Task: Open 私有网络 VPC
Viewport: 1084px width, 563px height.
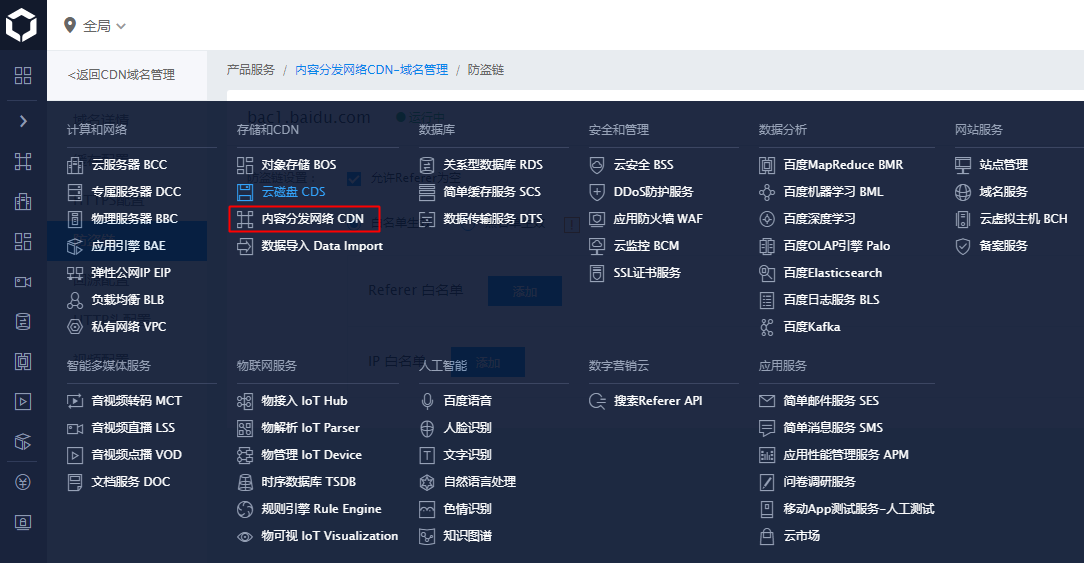Action: [129, 326]
